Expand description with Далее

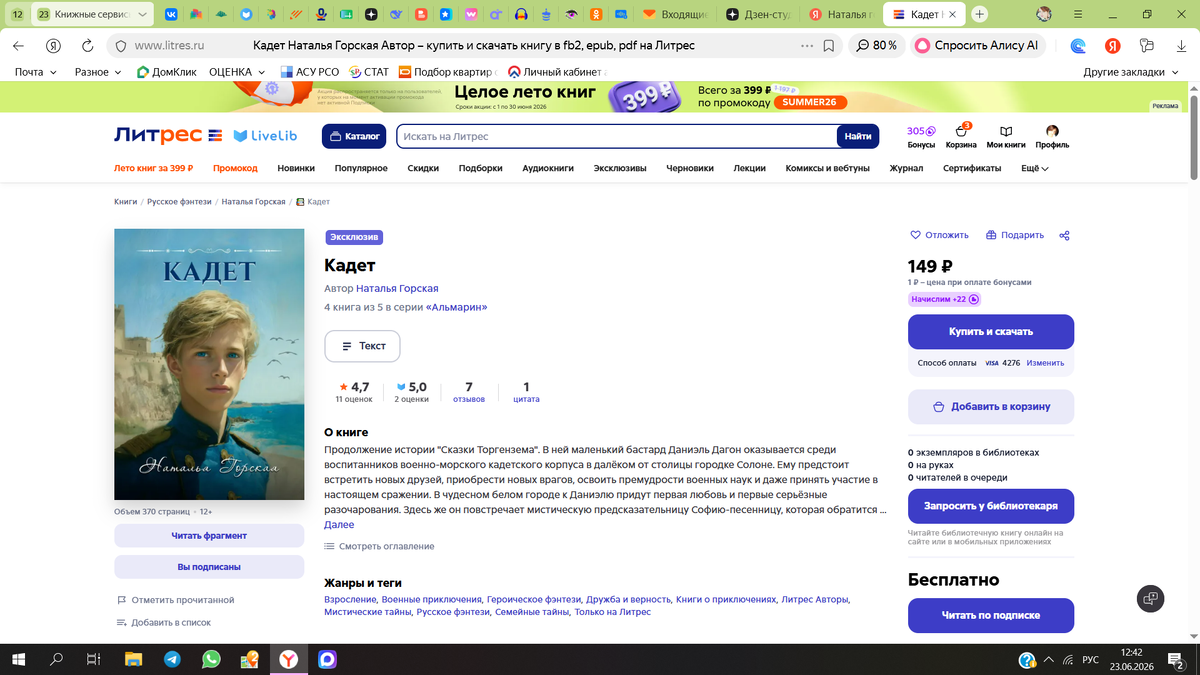point(339,524)
